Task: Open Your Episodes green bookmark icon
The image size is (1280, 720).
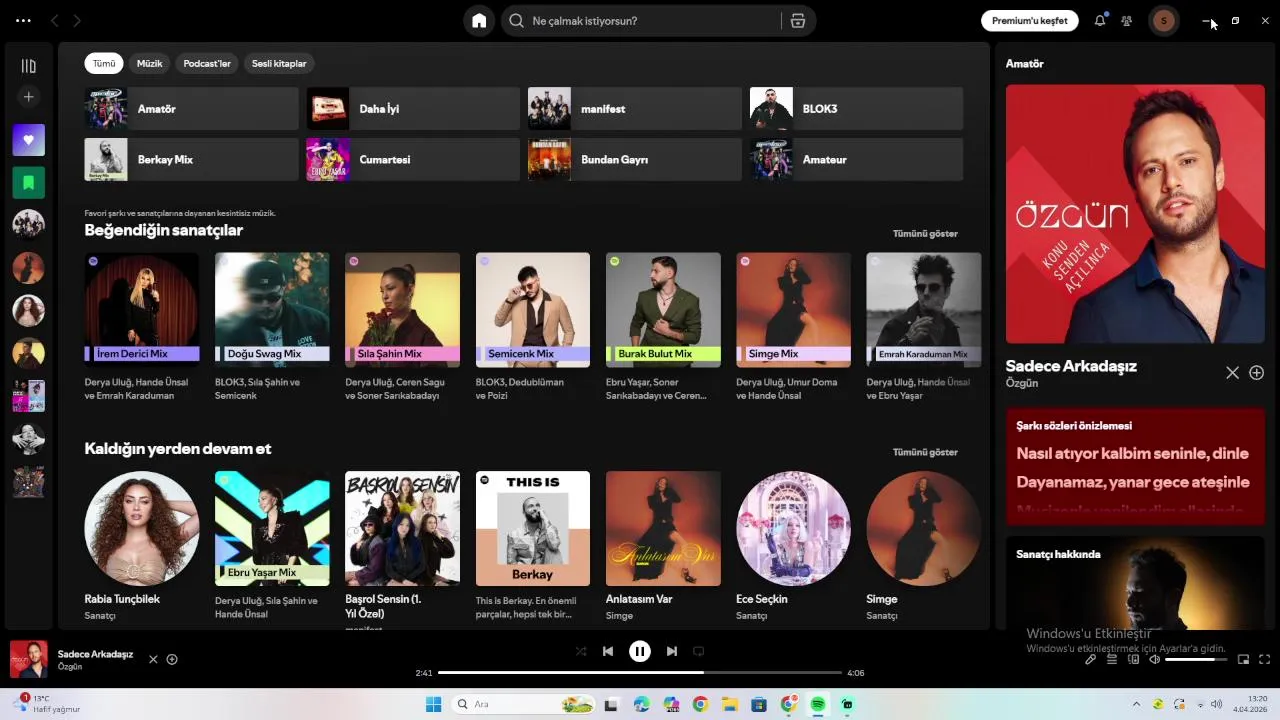Action: [29, 183]
